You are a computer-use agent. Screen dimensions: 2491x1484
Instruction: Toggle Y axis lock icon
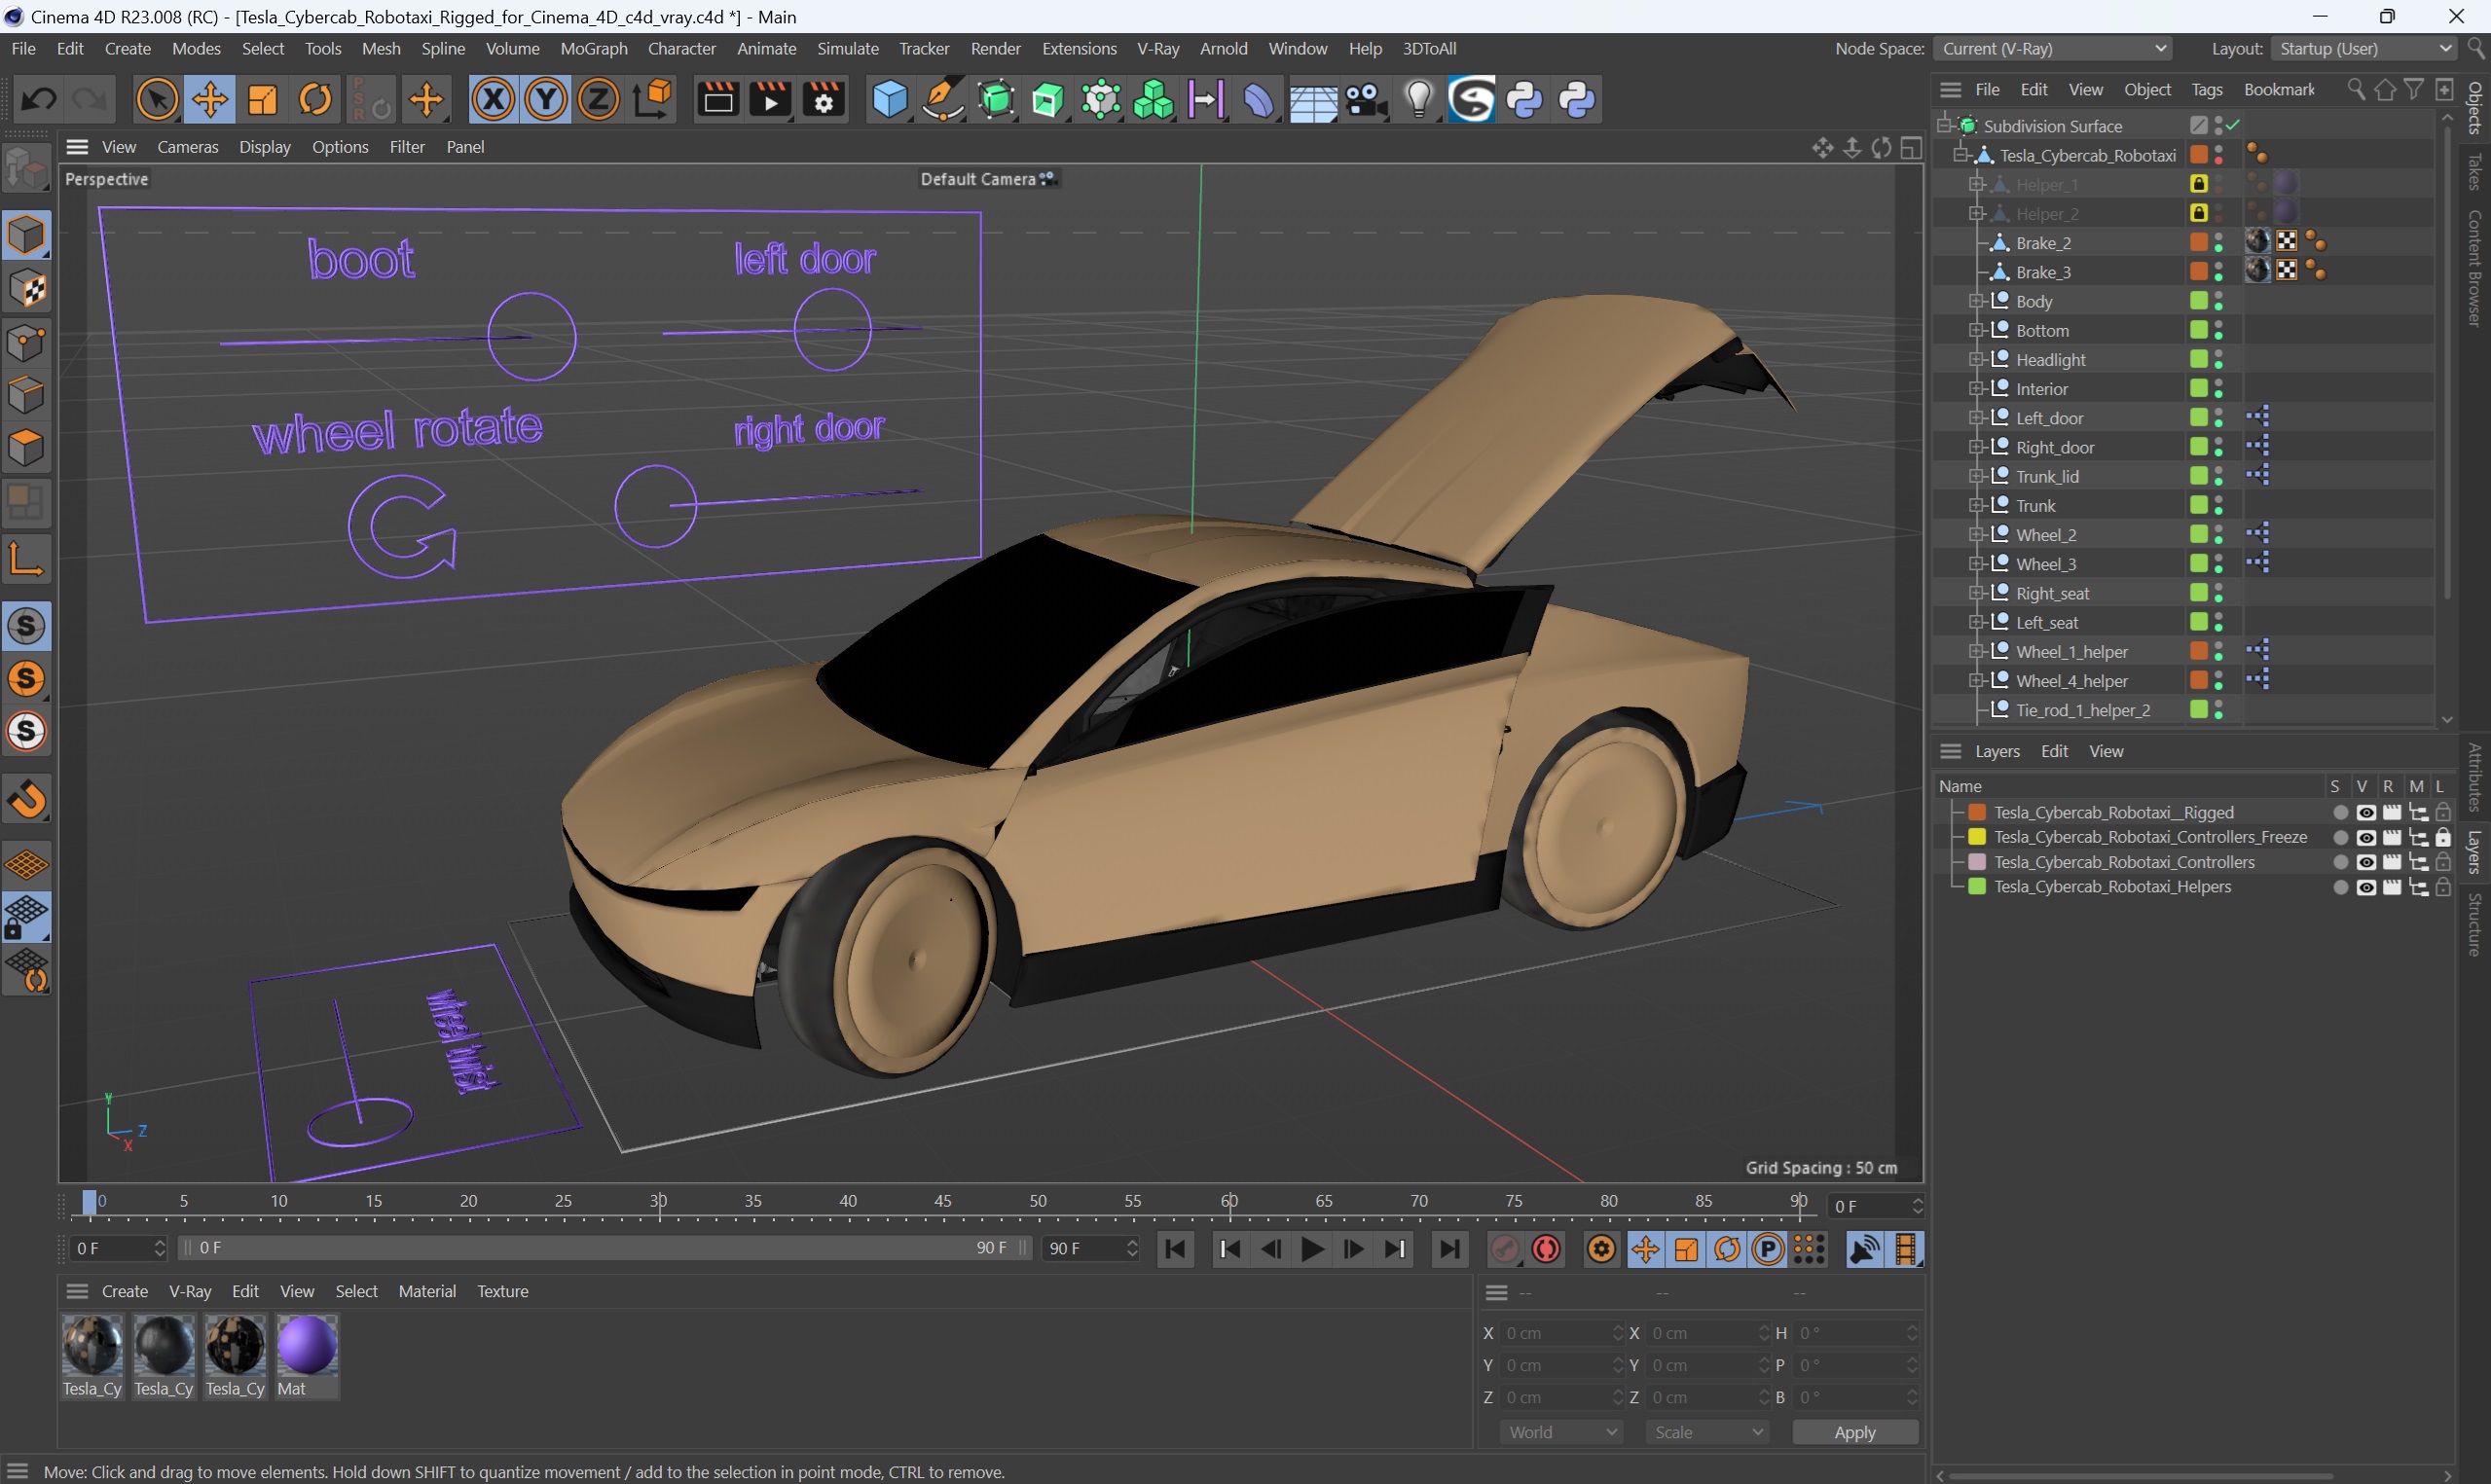[546, 99]
